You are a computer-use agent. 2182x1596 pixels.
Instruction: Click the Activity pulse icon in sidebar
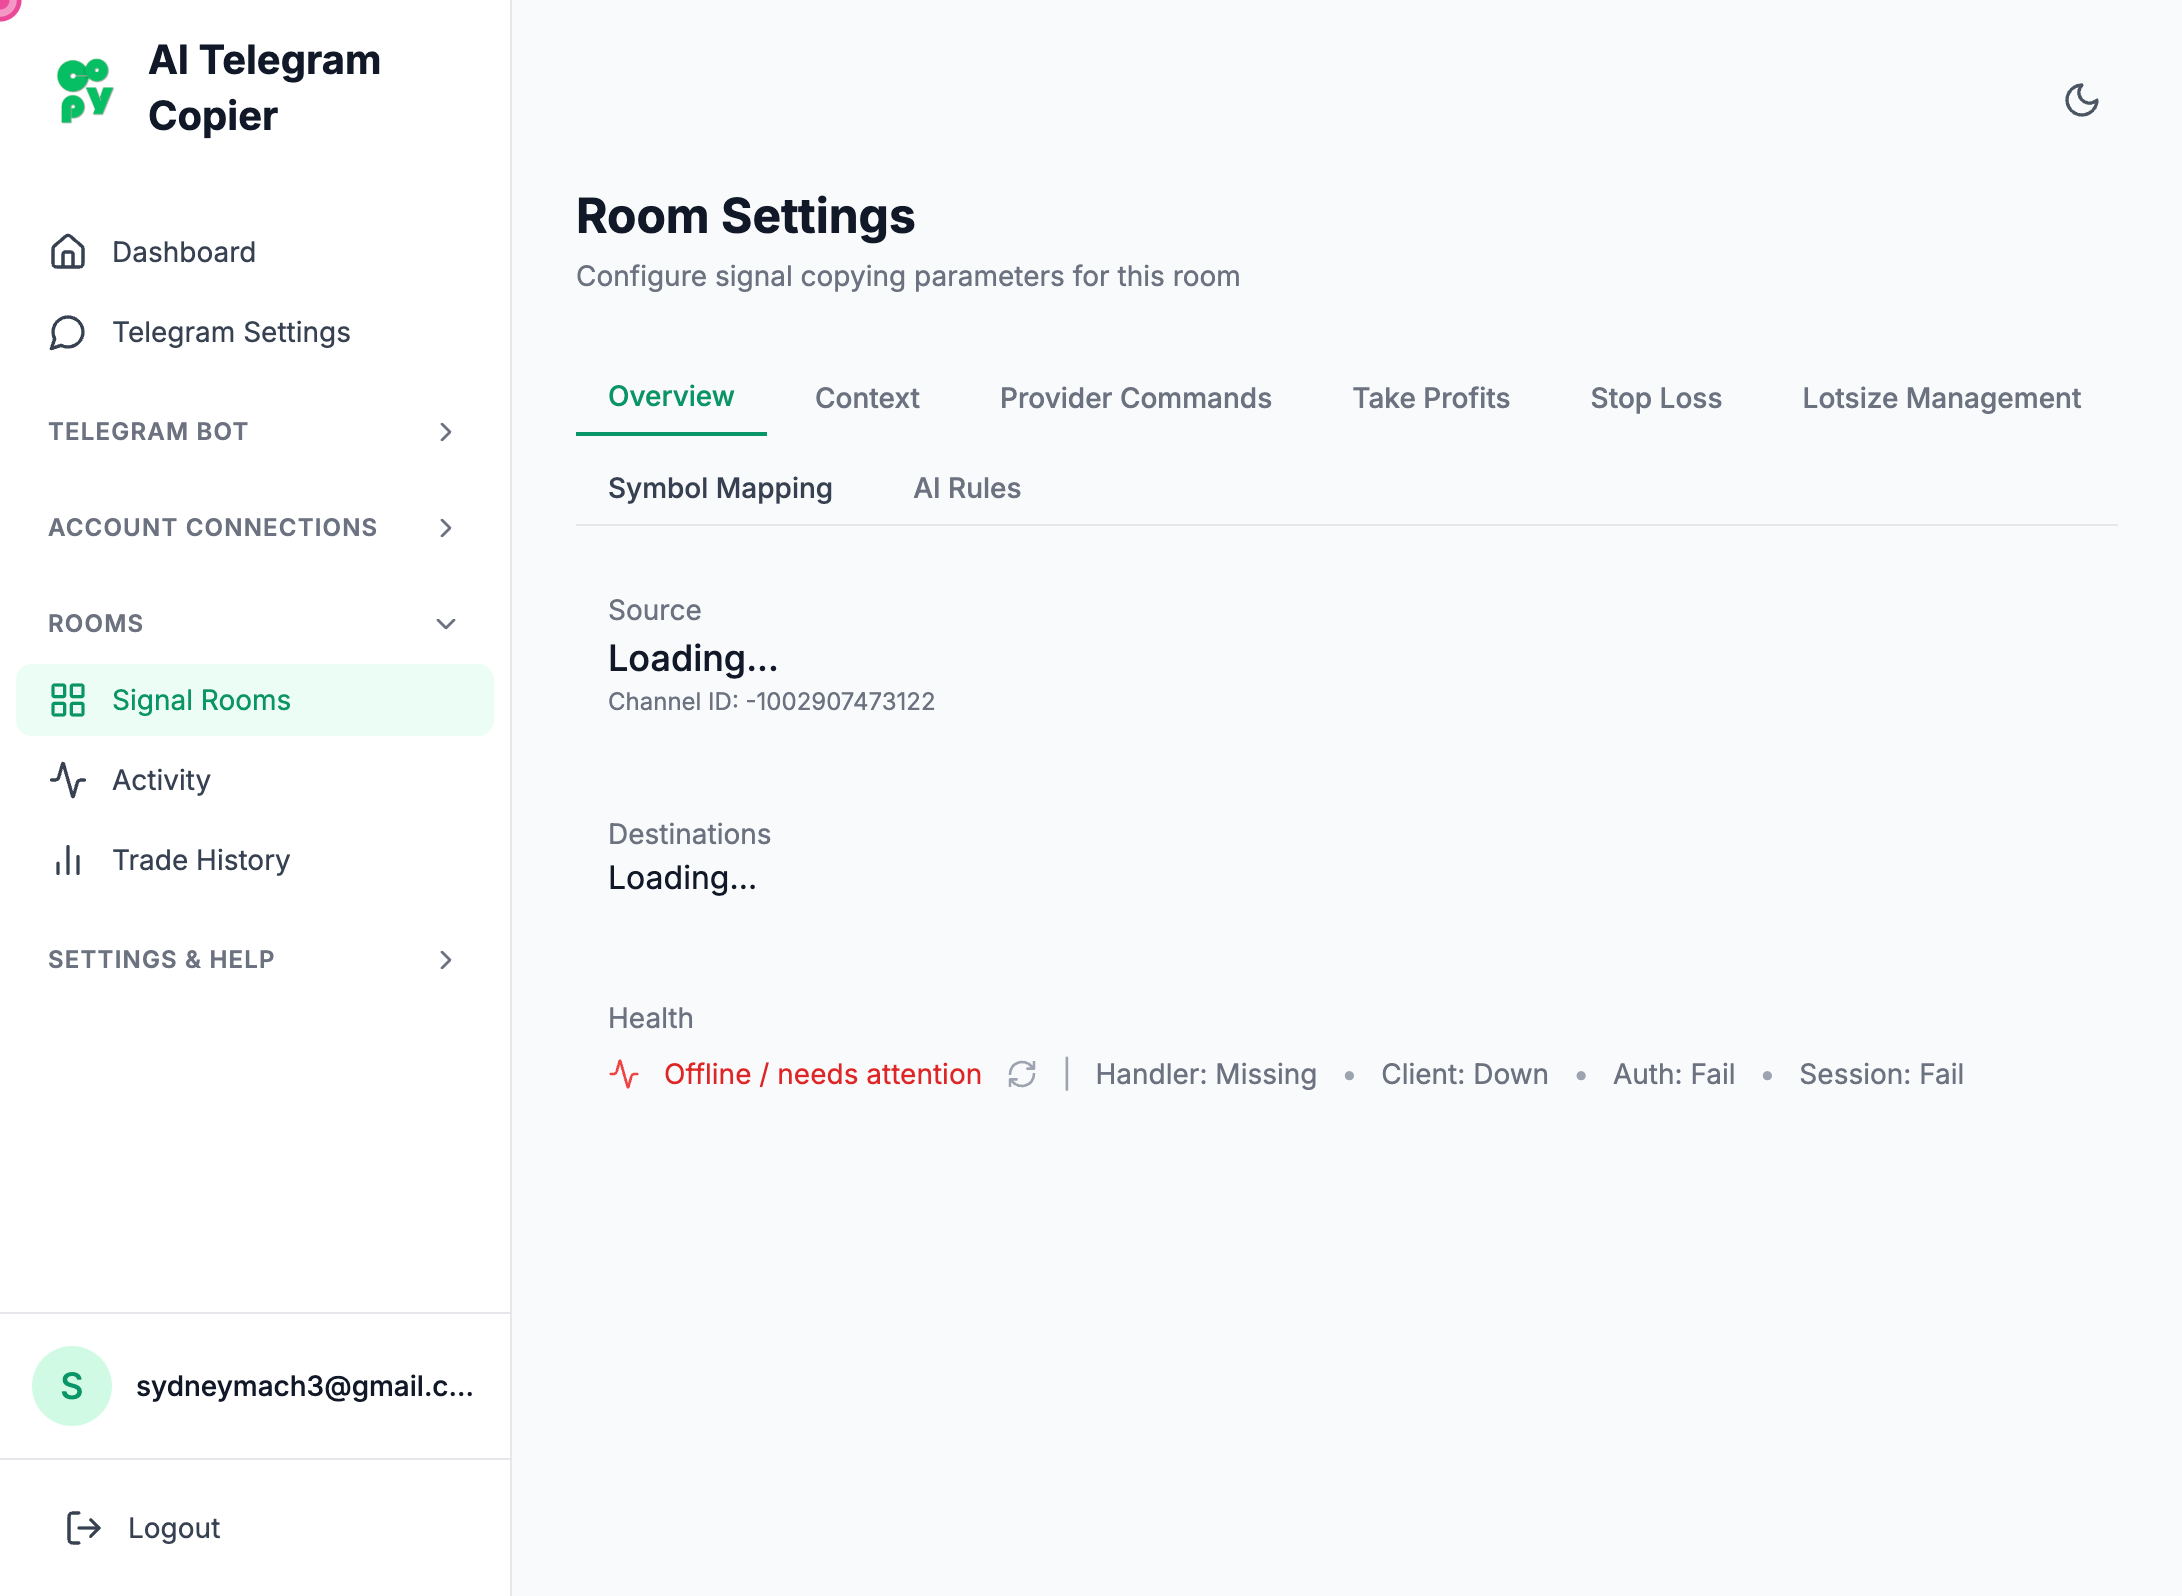(68, 780)
